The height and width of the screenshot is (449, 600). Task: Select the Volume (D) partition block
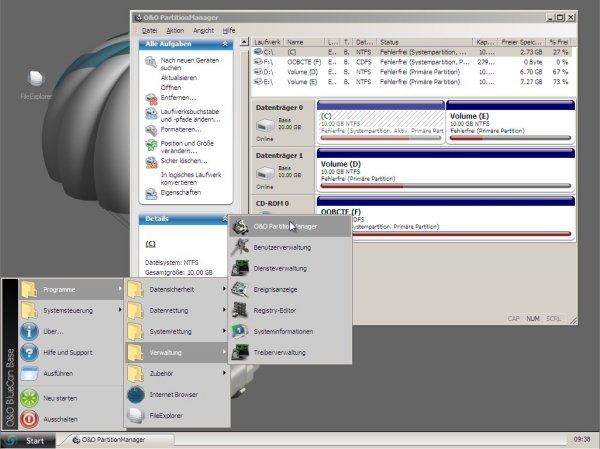[x=446, y=170]
